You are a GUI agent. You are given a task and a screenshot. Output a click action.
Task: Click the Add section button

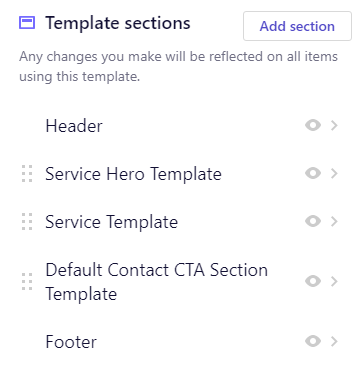click(x=297, y=26)
